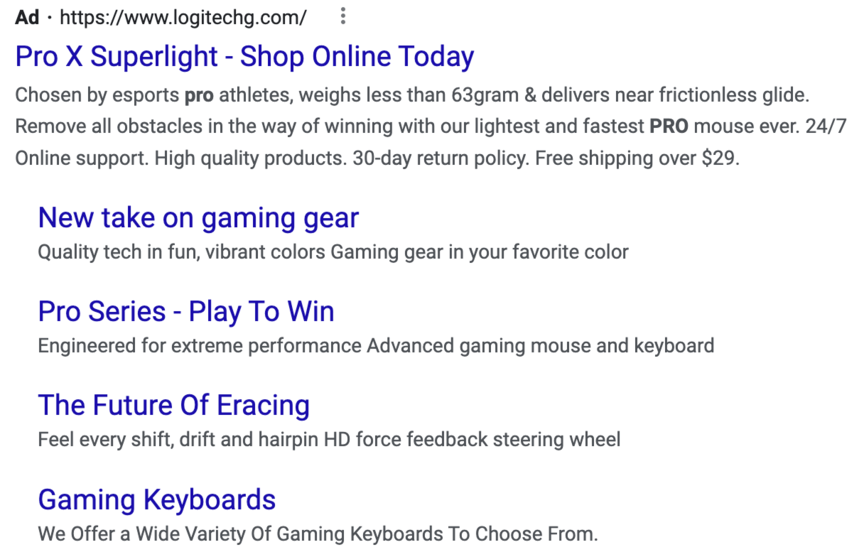This screenshot has height=557, width=864.
Task: Visit Pro Series - Play To Win sitelink
Action: 186,312
